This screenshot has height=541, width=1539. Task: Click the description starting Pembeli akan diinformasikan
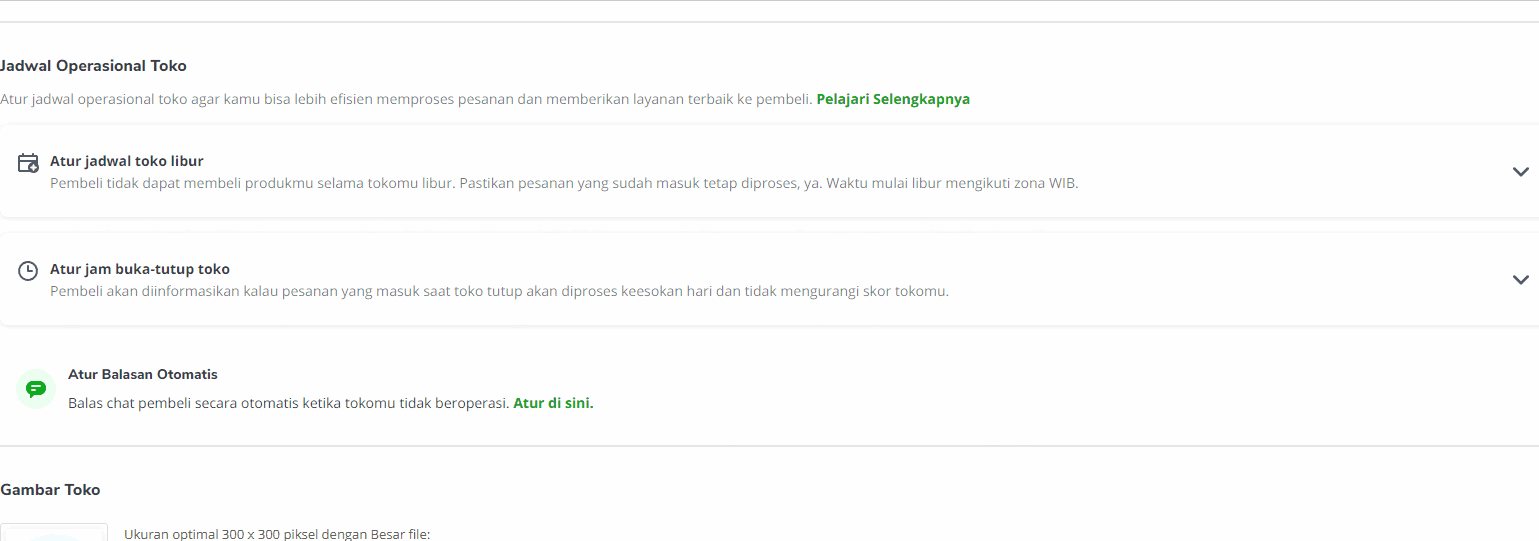point(499,292)
